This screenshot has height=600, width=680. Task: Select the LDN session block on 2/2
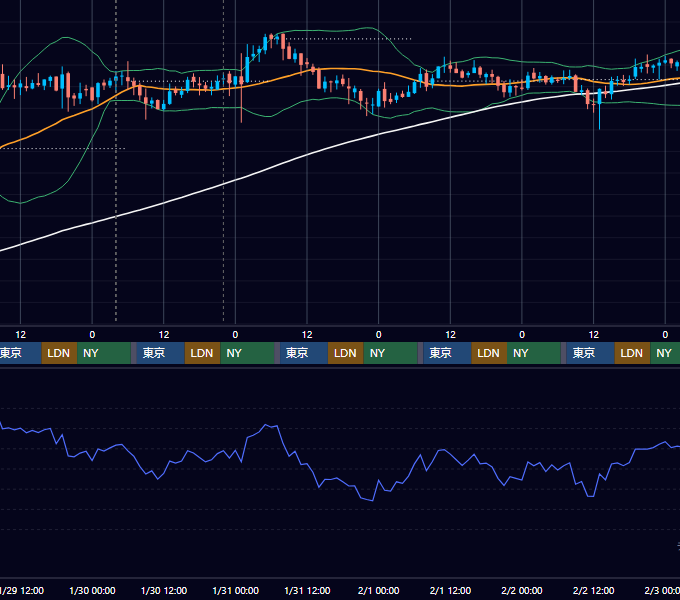coord(632,353)
